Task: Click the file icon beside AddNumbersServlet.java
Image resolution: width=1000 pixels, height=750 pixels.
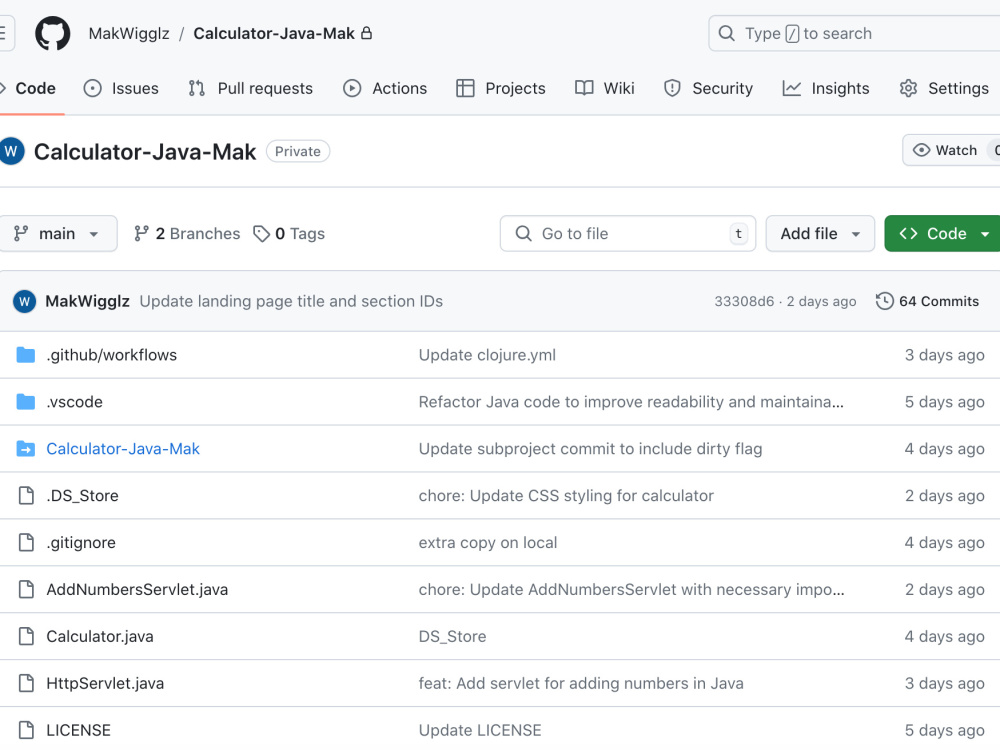Action: click(x=26, y=589)
